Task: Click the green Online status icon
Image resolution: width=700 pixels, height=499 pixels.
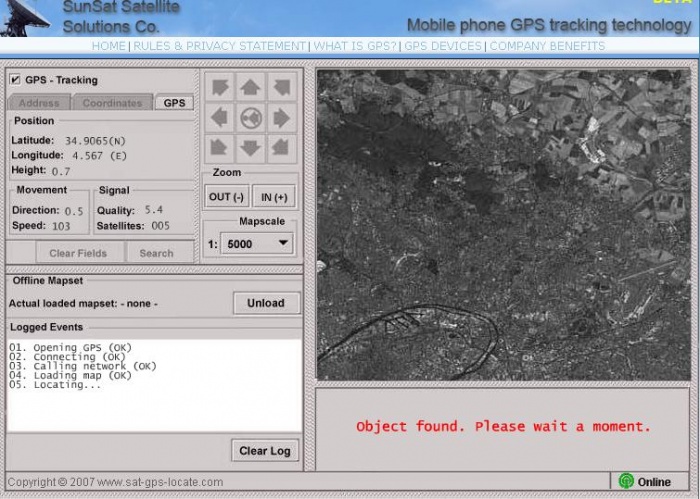Action: 626,481
